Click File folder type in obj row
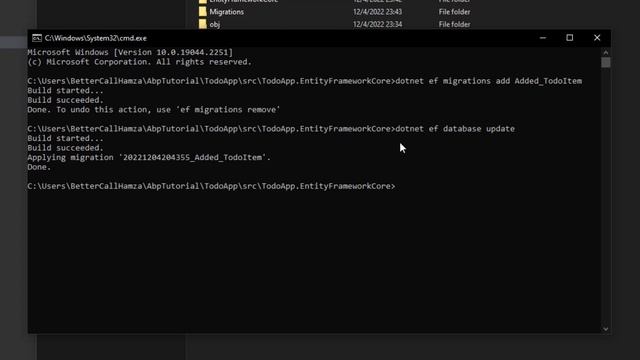 tap(454, 24)
